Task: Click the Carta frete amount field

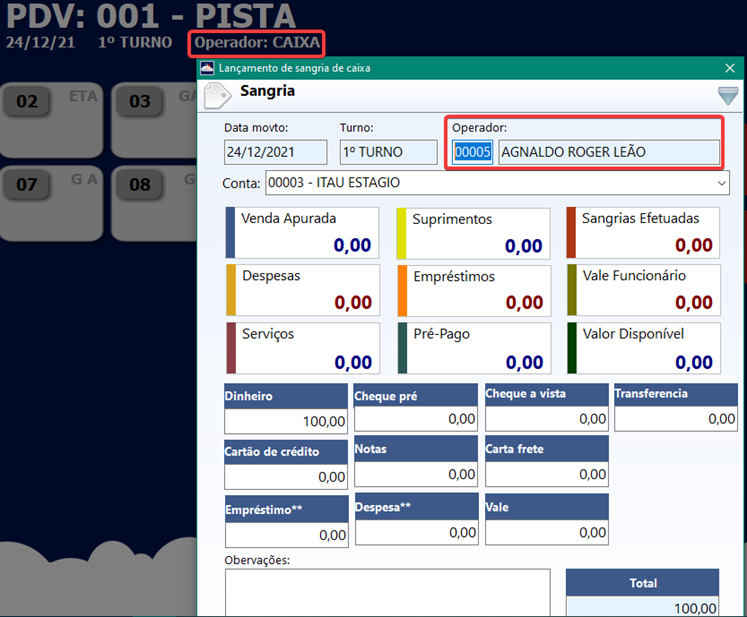Action: click(547, 475)
